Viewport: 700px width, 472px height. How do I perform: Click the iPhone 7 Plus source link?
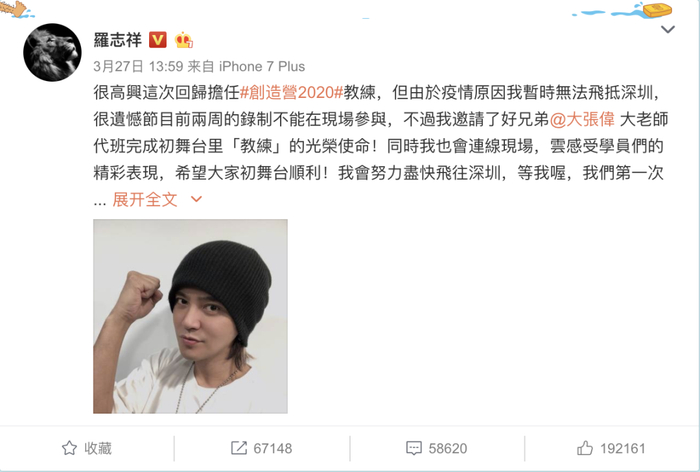tap(262, 67)
